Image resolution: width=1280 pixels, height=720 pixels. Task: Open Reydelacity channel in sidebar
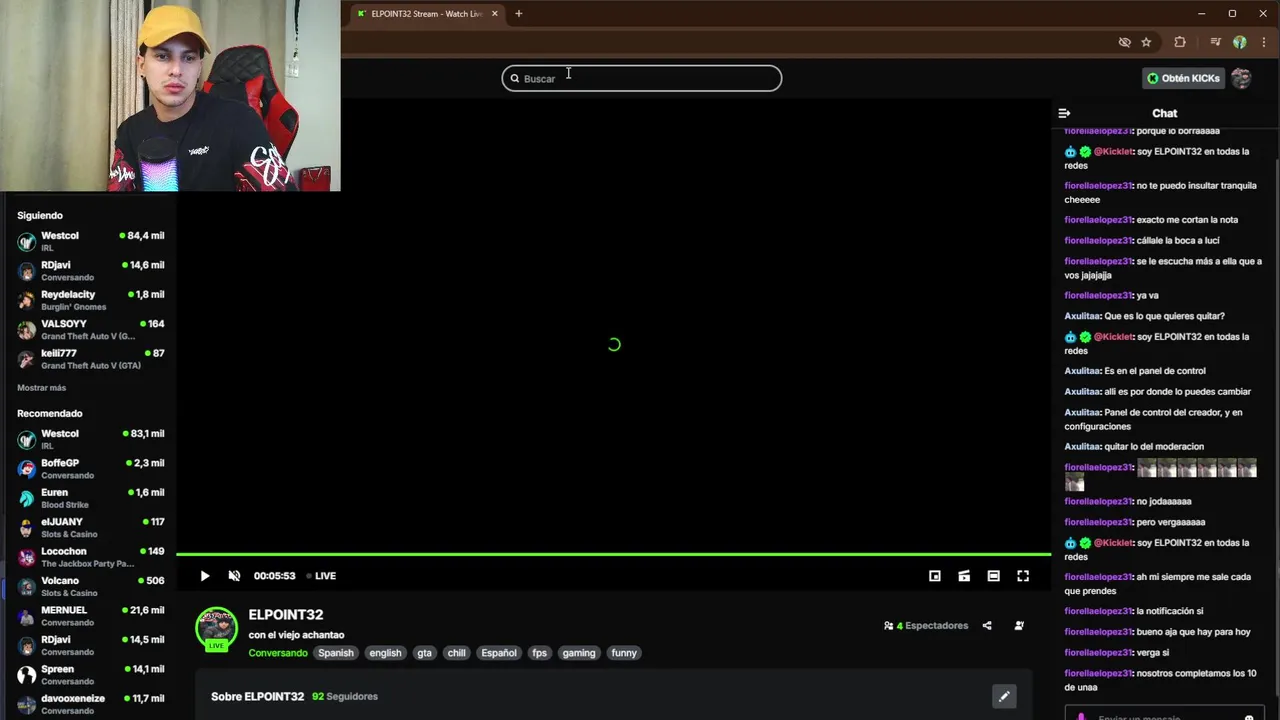(90, 300)
